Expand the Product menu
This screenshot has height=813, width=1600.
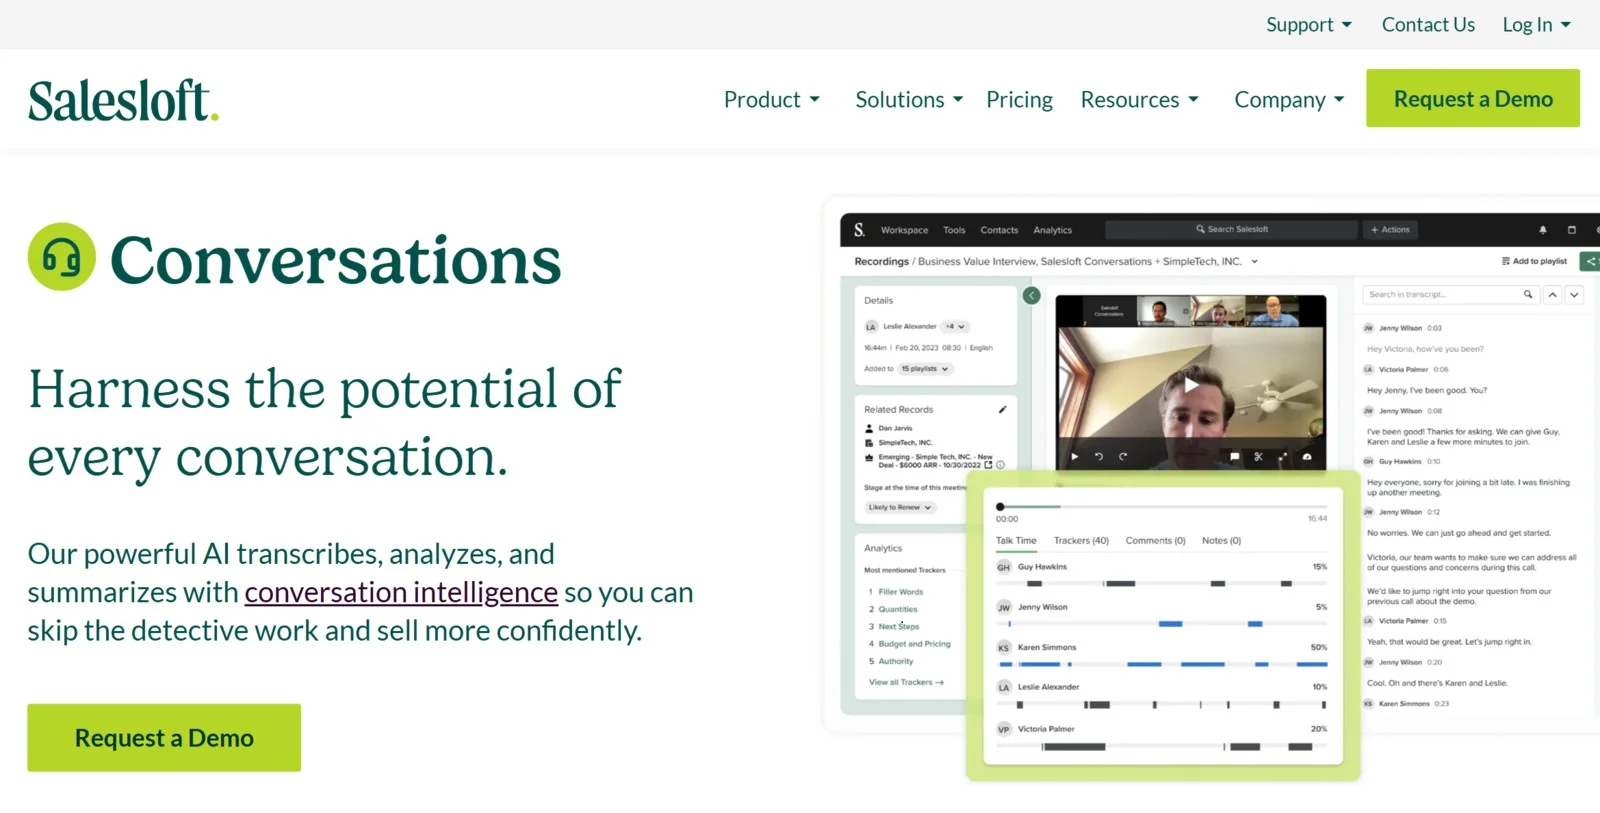point(772,100)
